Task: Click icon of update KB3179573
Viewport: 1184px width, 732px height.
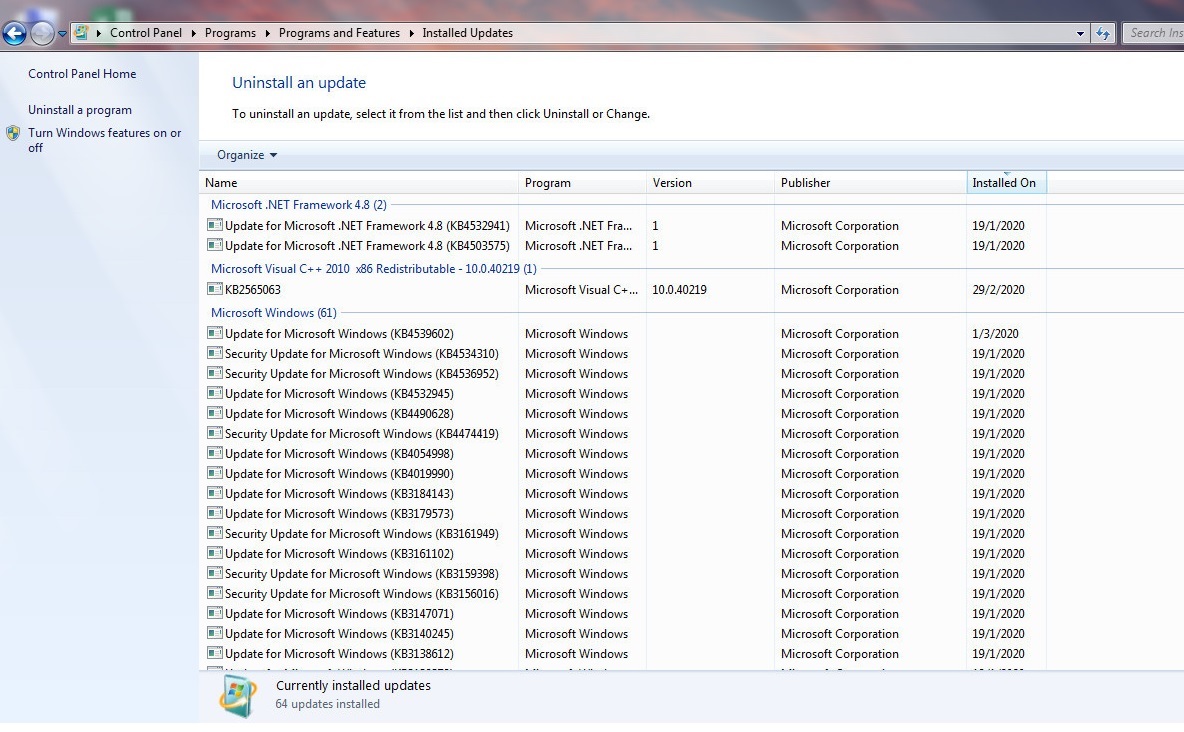Action: coord(214,513)
